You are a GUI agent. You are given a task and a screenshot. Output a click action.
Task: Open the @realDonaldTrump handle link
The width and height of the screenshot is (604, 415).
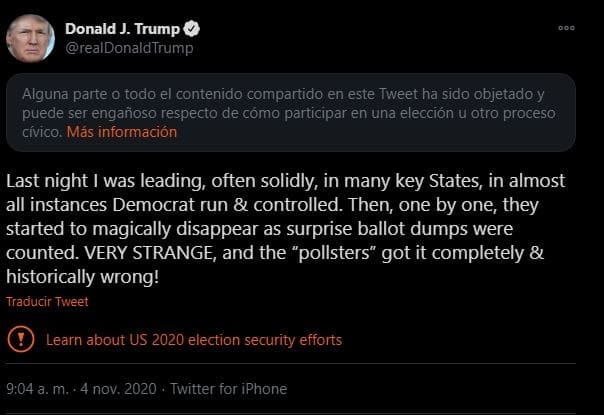[x=129, y=48]
